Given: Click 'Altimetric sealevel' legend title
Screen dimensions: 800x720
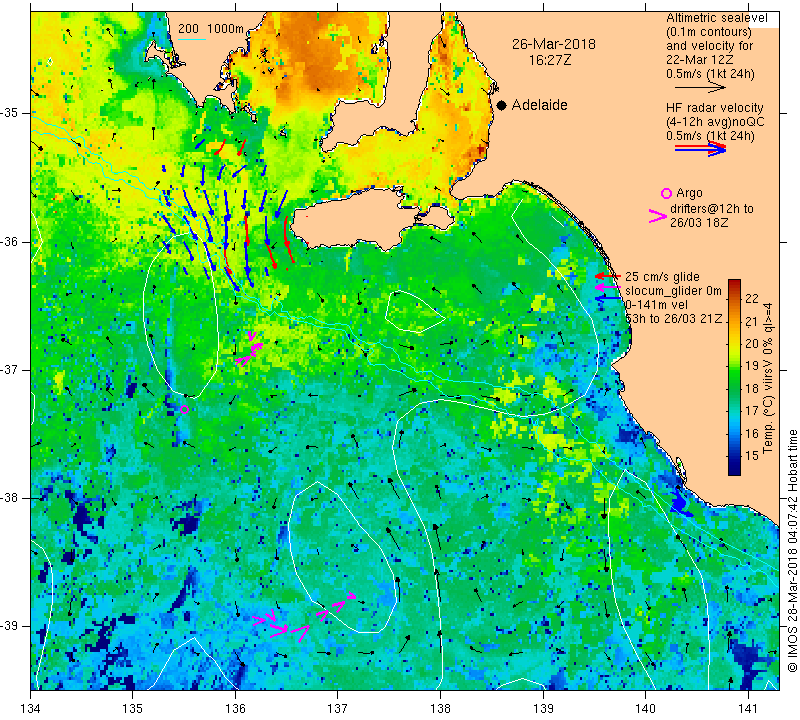Looking at the screenshot, I should tap(716, 18).
